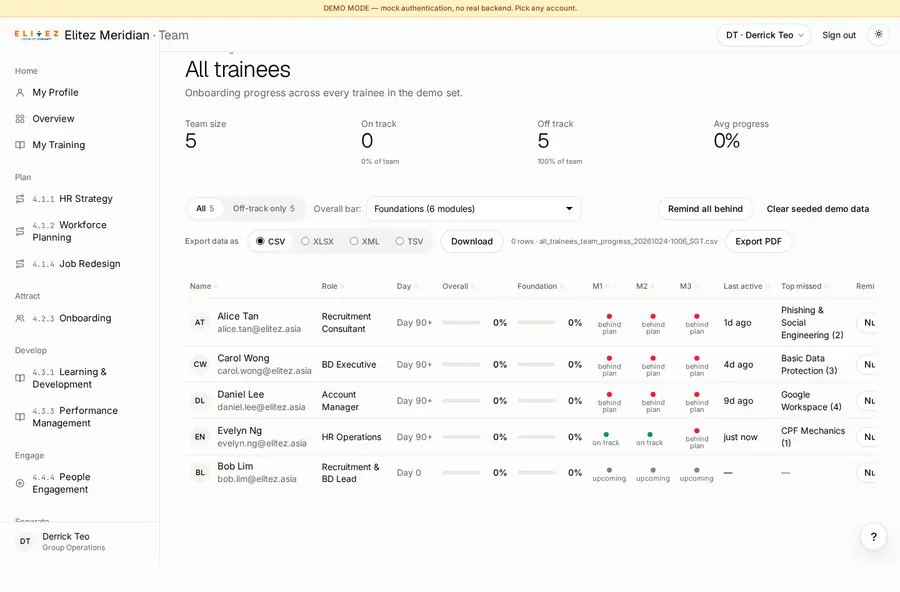This screenshot has height=592, width=900.
Task: Select the TSV export format
Action: pos(409,242)
